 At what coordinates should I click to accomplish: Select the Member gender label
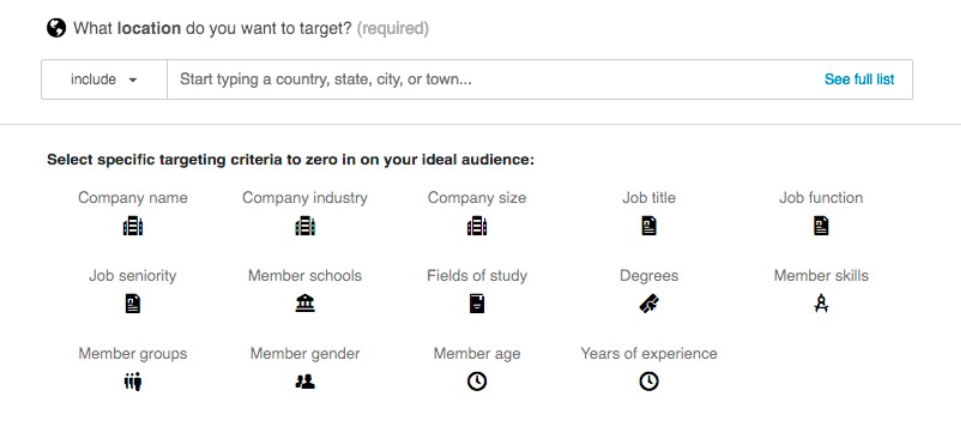pos(305,354)
